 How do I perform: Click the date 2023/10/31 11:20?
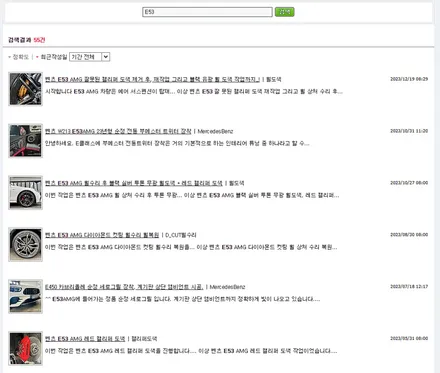[x=409, y=131]
